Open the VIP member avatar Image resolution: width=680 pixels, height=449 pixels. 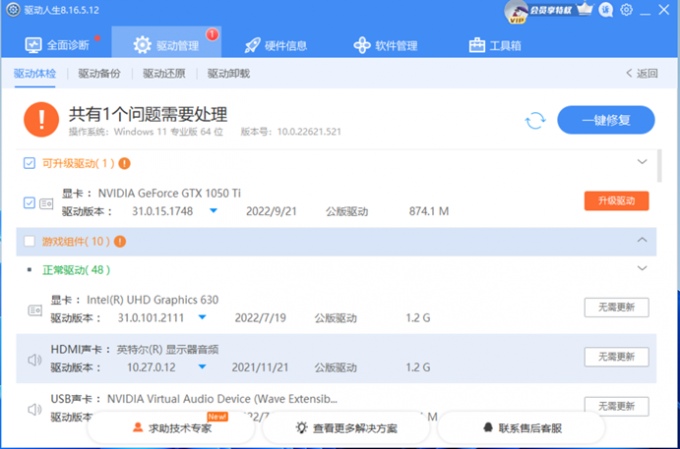(x=516, y=12)
